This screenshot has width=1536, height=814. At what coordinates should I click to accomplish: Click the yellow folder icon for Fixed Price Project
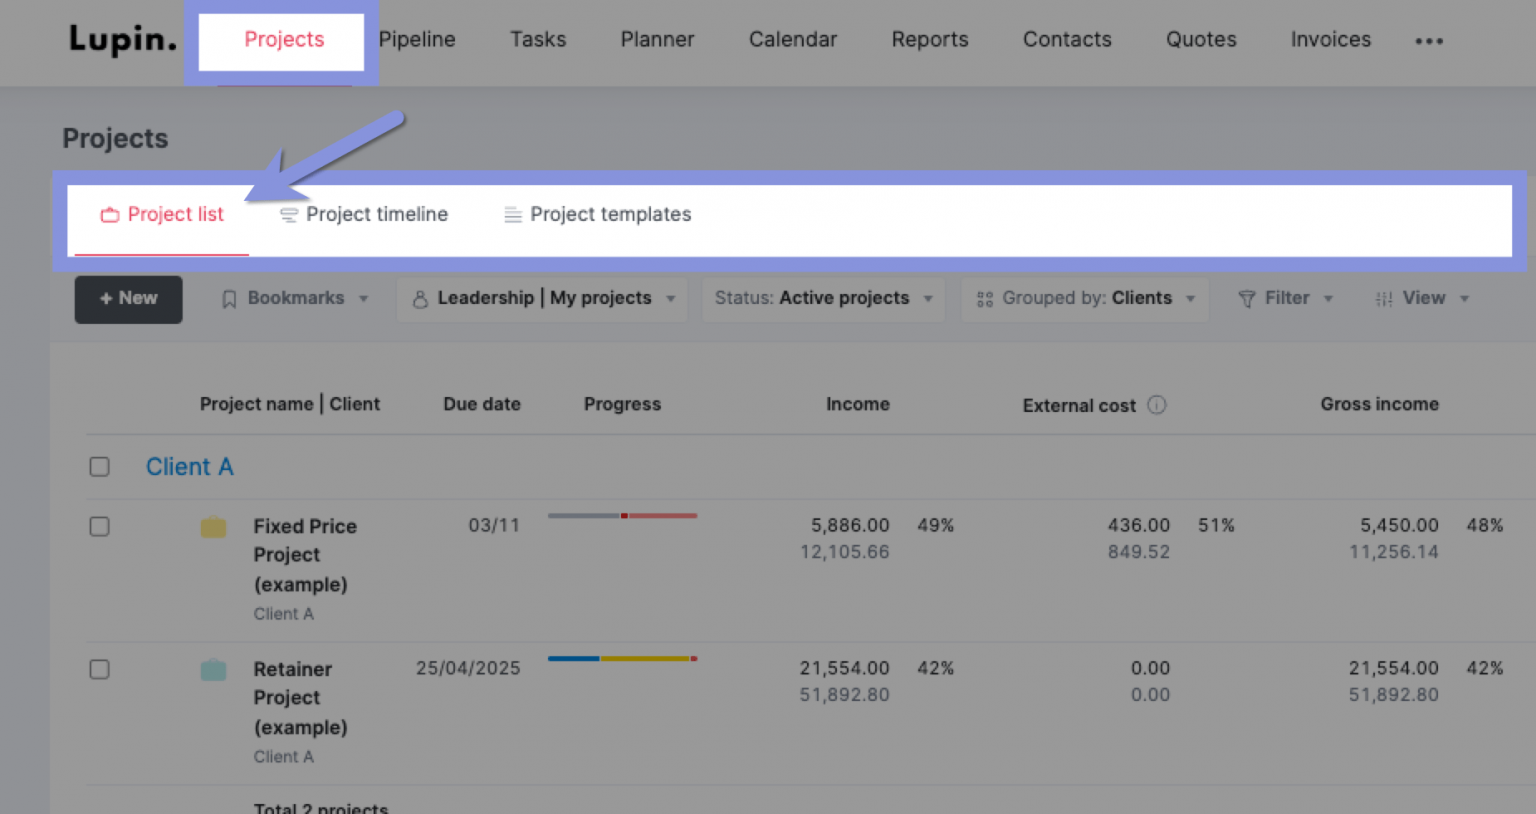213,526
